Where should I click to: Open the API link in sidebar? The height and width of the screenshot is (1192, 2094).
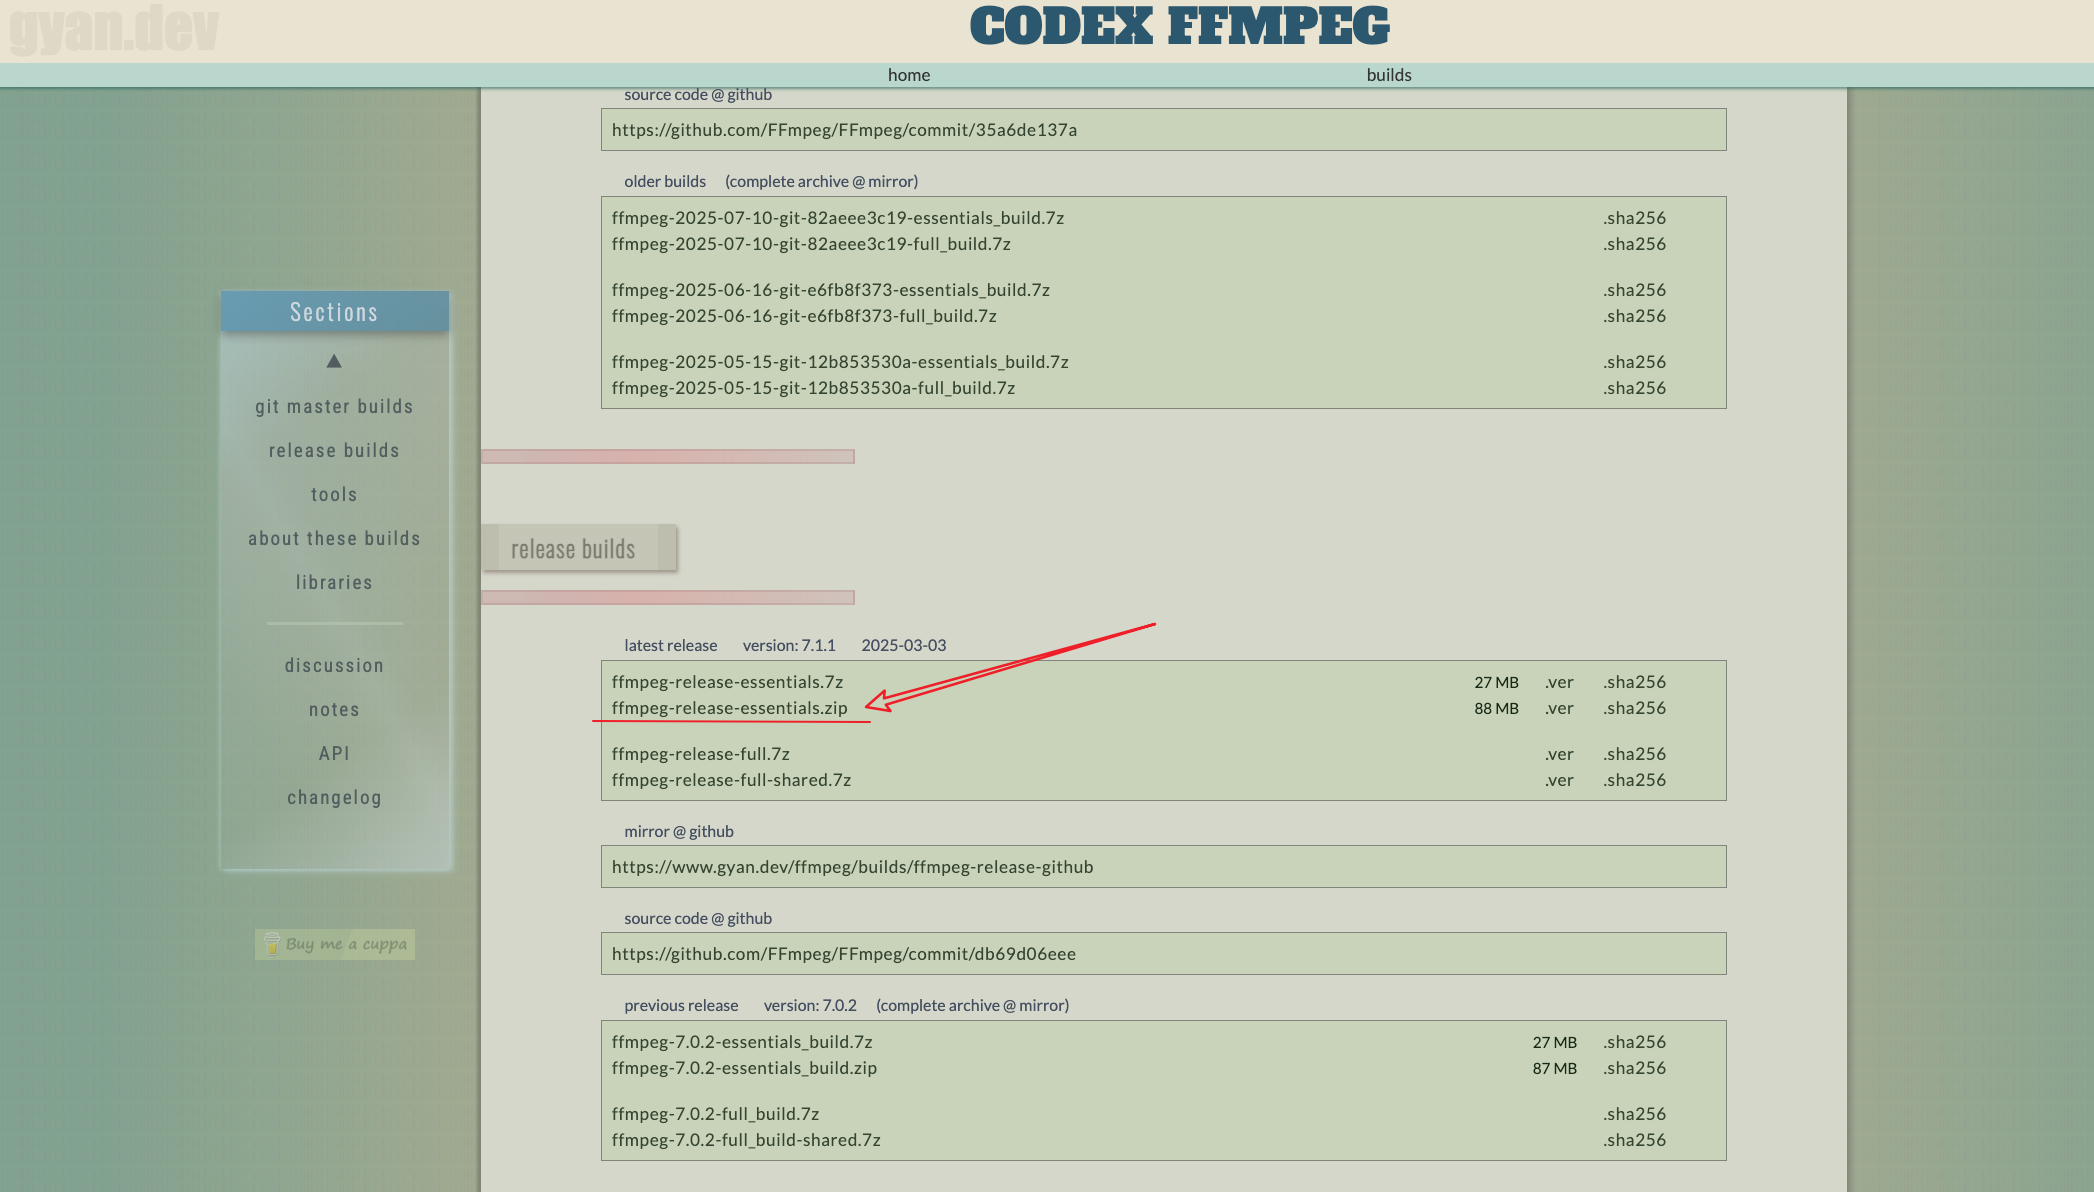334,754
